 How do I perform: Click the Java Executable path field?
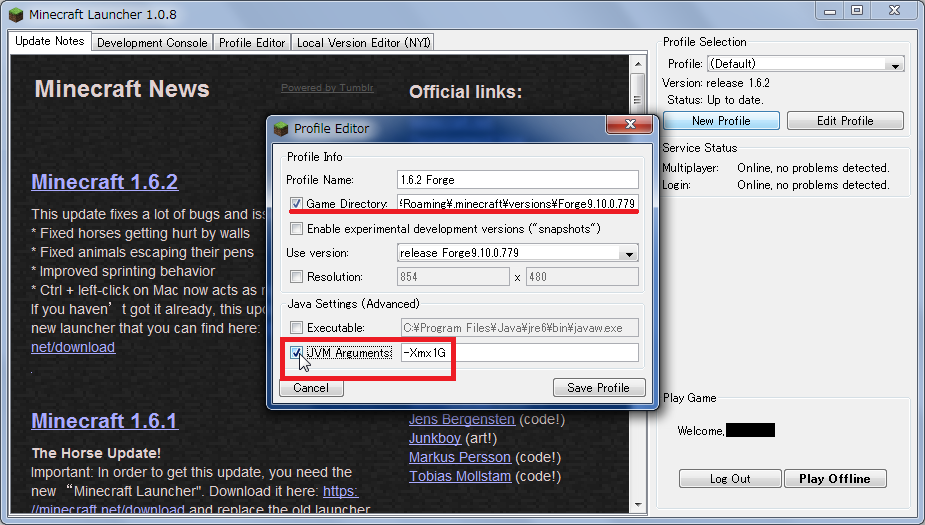519,328
